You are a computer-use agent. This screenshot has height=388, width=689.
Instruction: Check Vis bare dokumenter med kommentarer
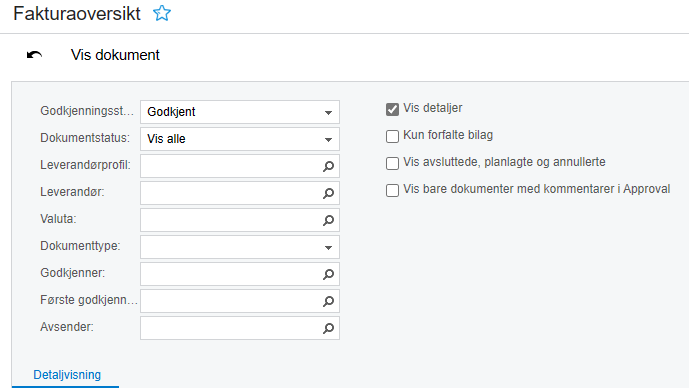(x=392, y=190)
